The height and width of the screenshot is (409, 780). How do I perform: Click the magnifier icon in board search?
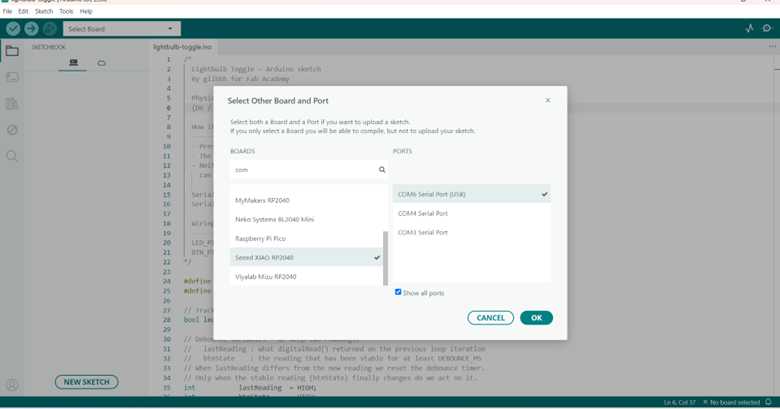pos(382,170)
